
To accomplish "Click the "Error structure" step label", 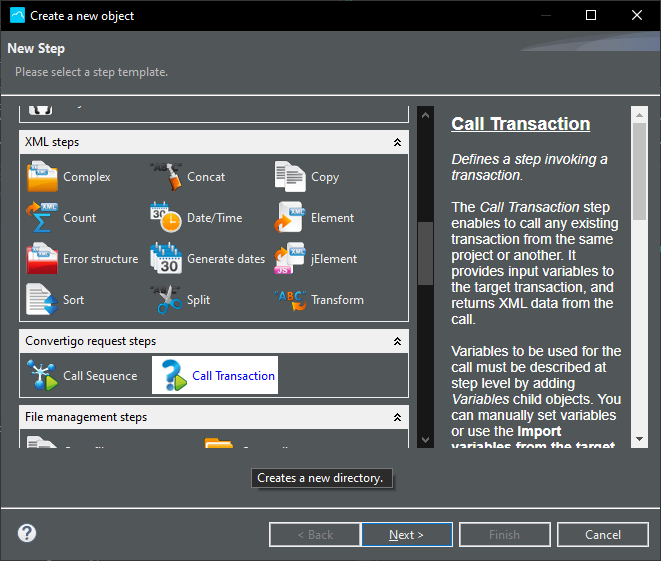I will pos(101,259).
